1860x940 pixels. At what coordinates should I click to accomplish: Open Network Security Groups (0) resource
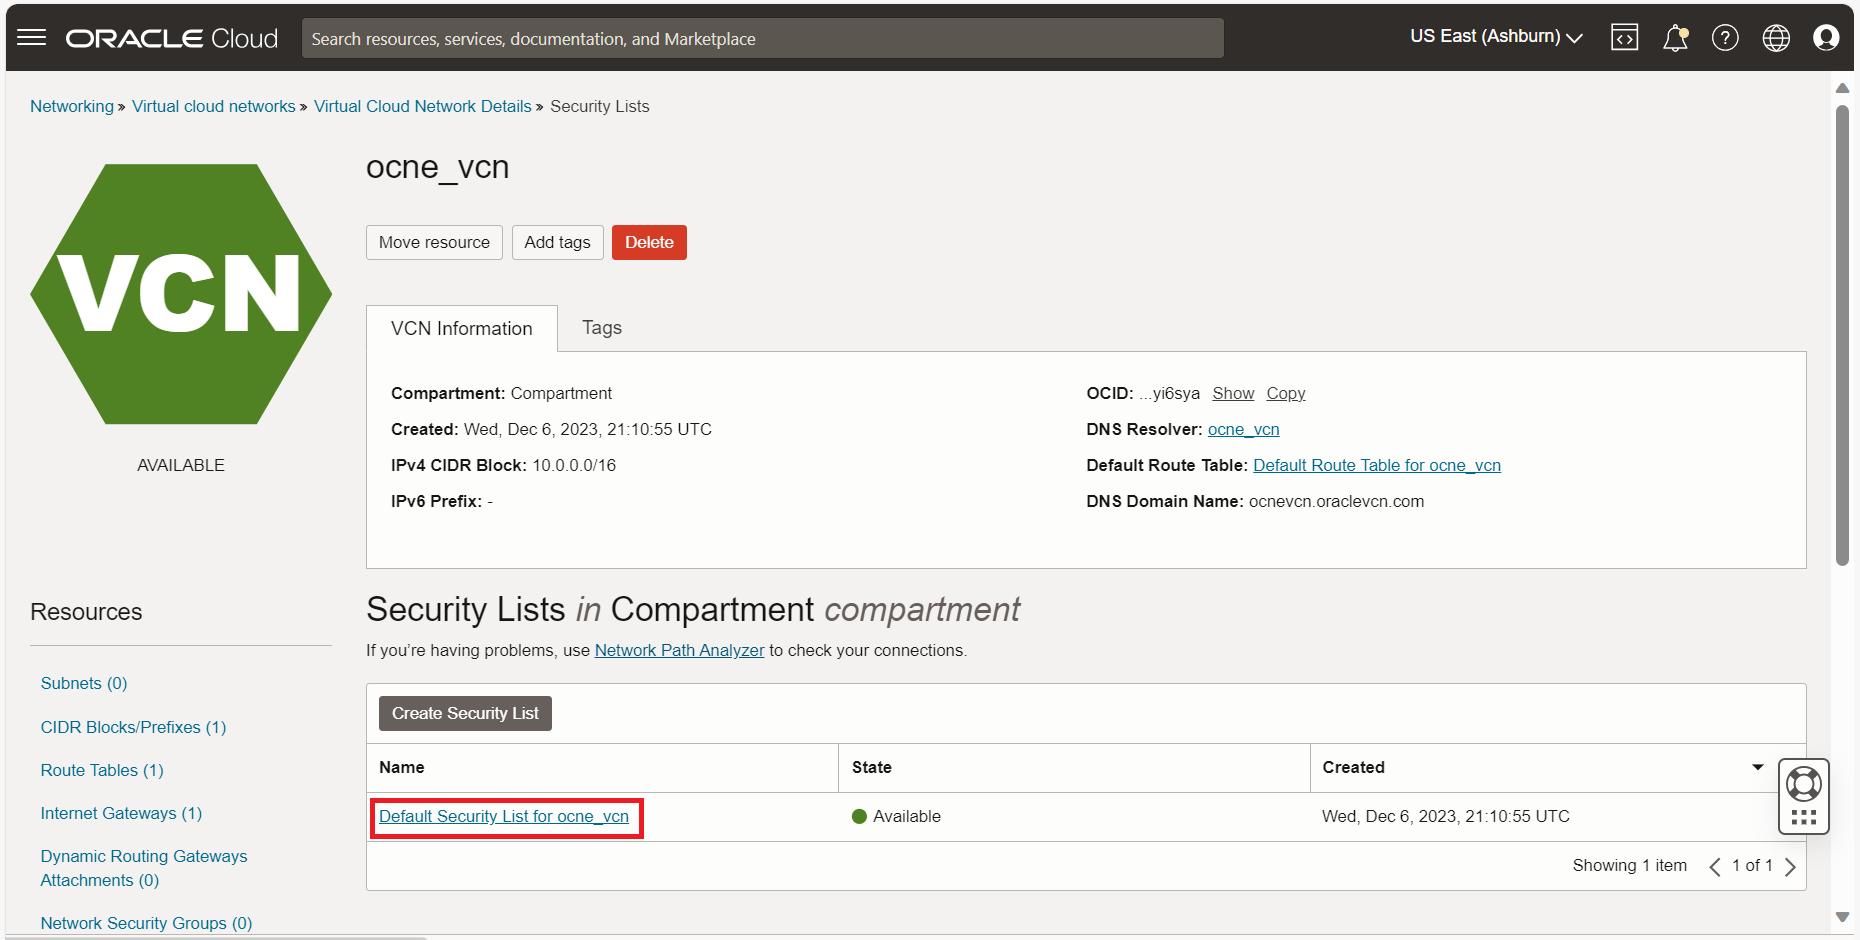point(146,923)
